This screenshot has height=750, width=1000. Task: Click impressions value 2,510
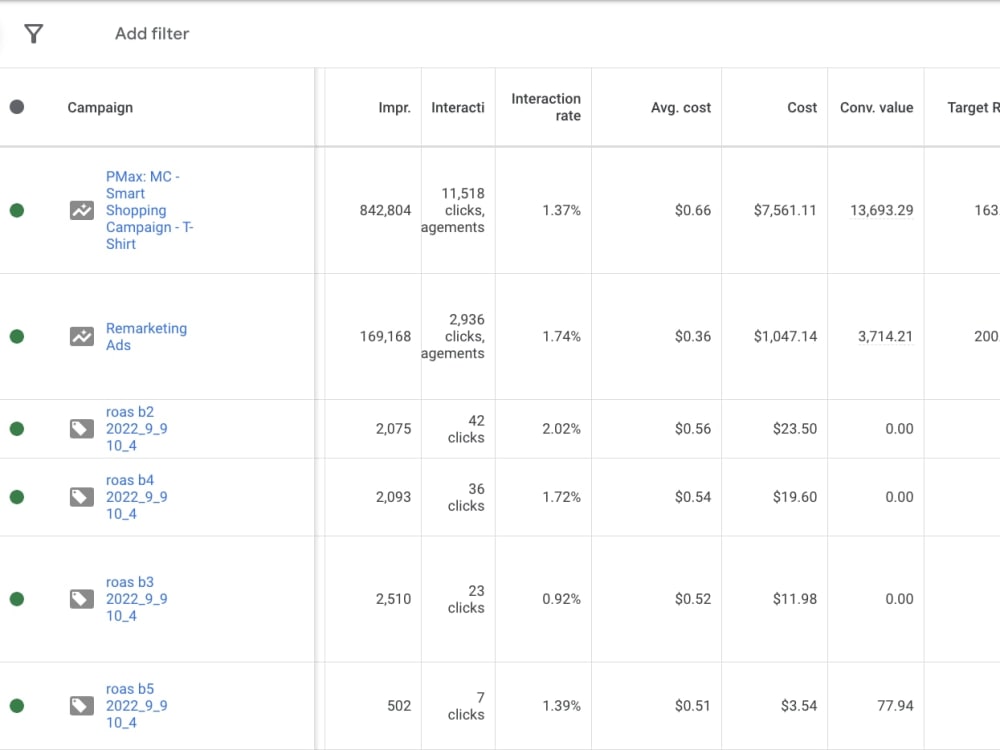(393, 599)
